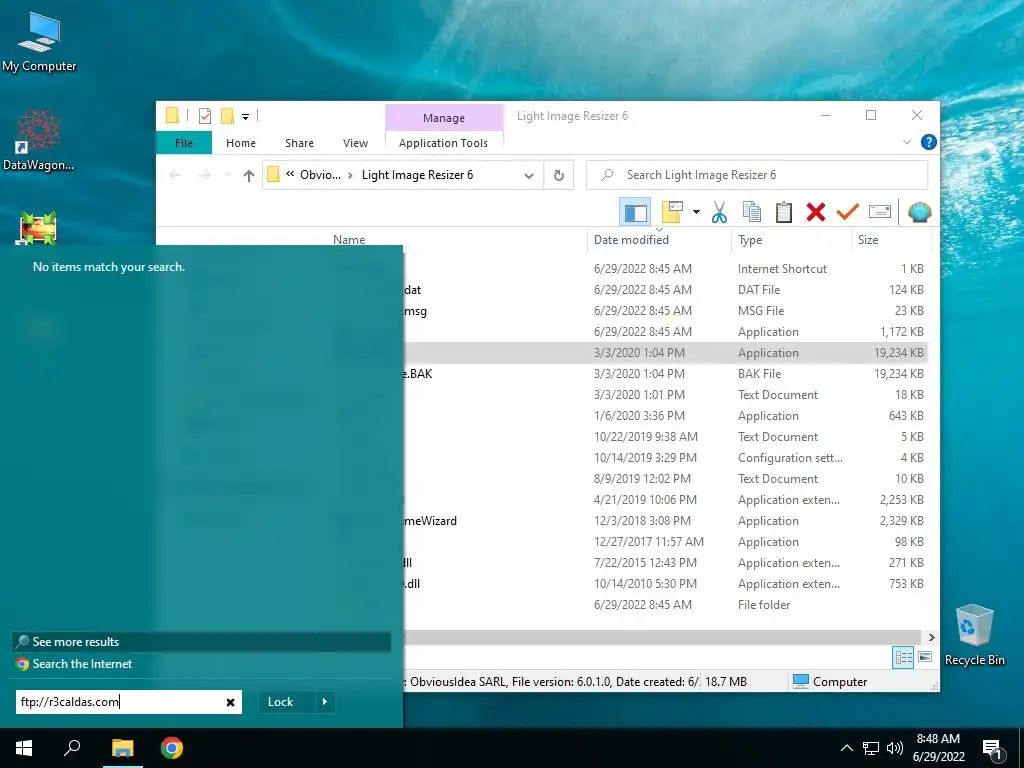Select the 19,234 KB BAK File row
Viewport: 1024px width, 768px height.
665,374
